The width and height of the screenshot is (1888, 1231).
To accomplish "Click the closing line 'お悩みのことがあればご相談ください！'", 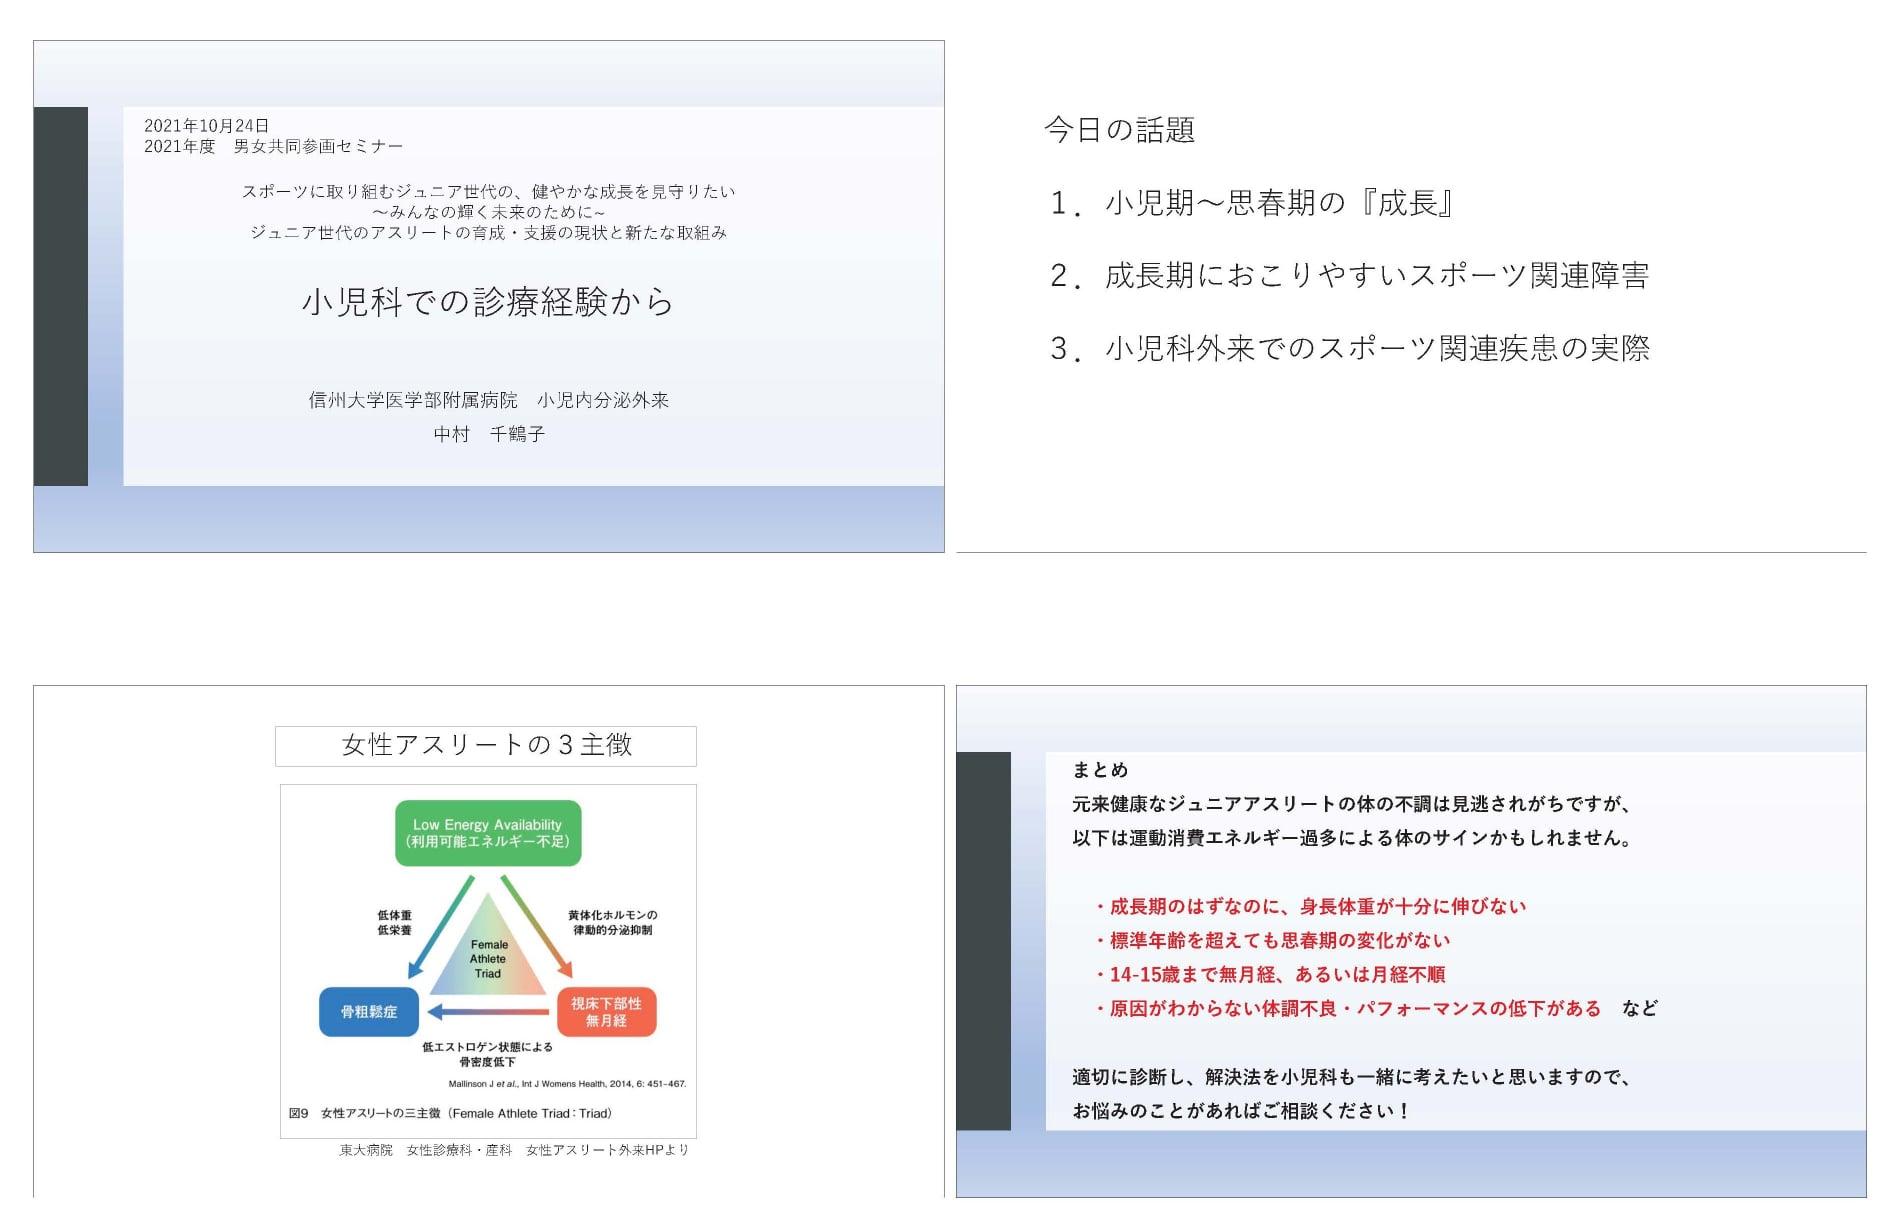I will tap(1241, 1111).
